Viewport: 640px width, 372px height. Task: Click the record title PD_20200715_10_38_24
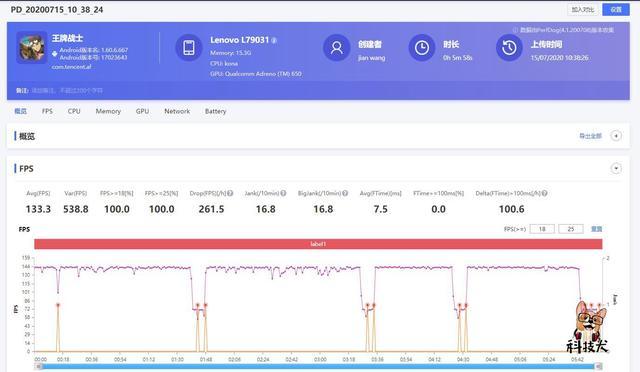[x=57, y=9]
